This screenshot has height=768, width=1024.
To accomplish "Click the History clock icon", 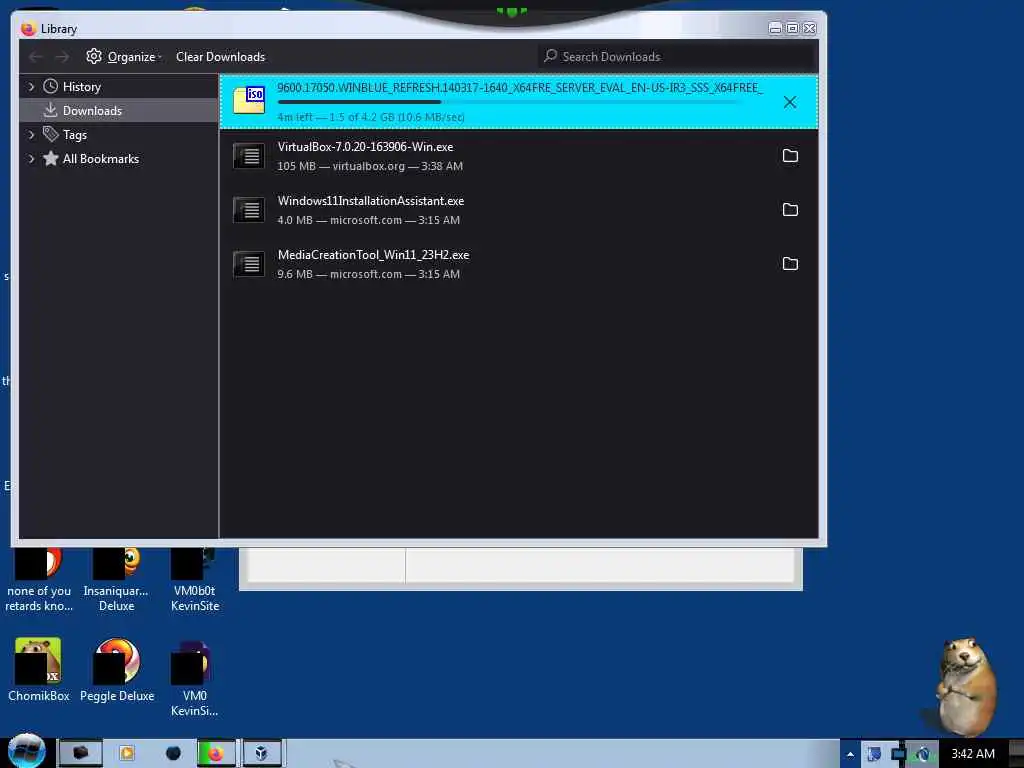I will (x=50, y=86).
